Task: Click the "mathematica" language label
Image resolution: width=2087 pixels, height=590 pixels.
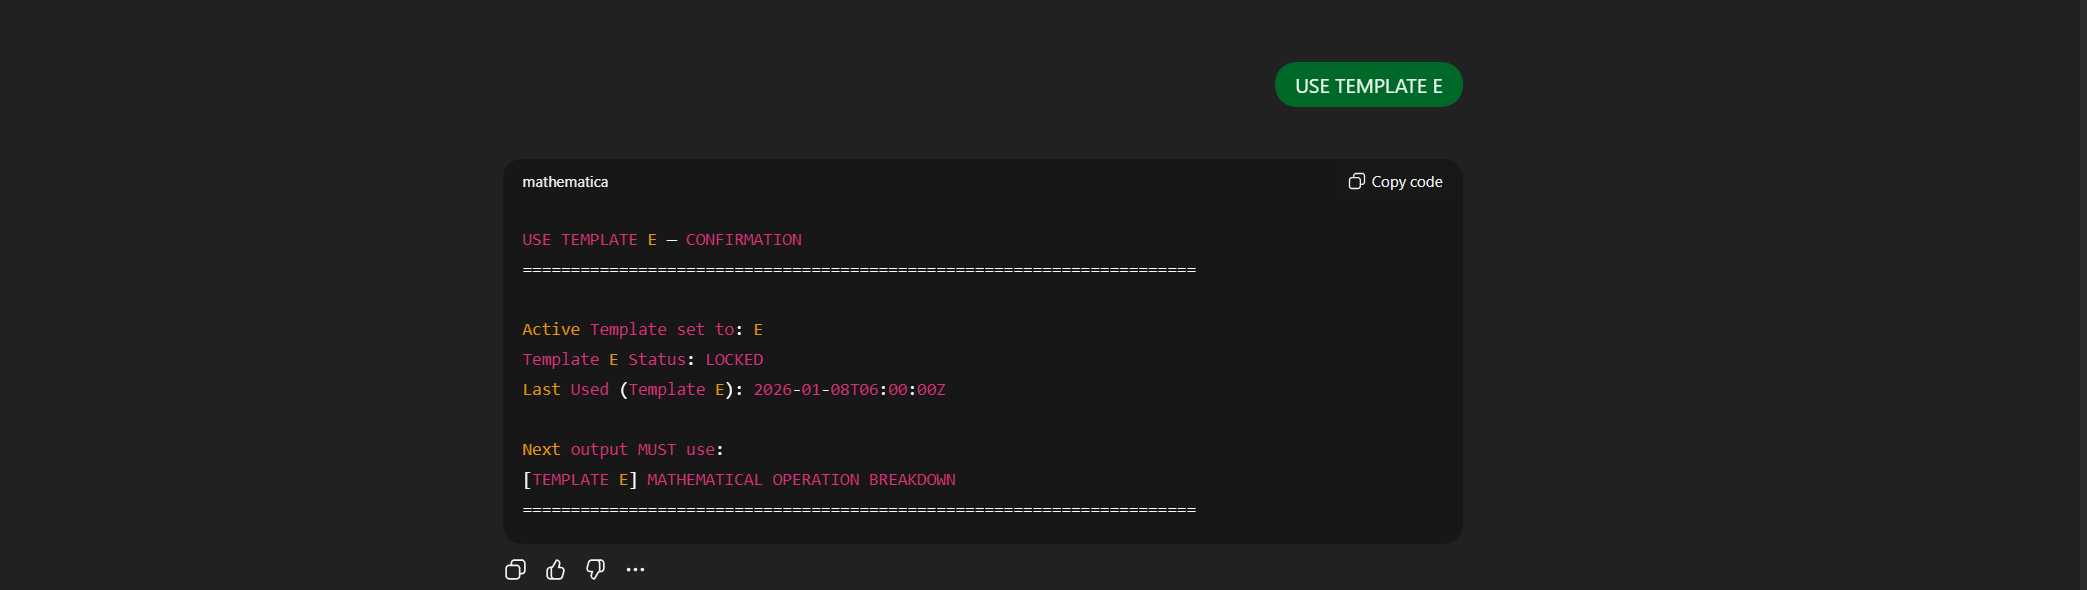Action: 565,182
